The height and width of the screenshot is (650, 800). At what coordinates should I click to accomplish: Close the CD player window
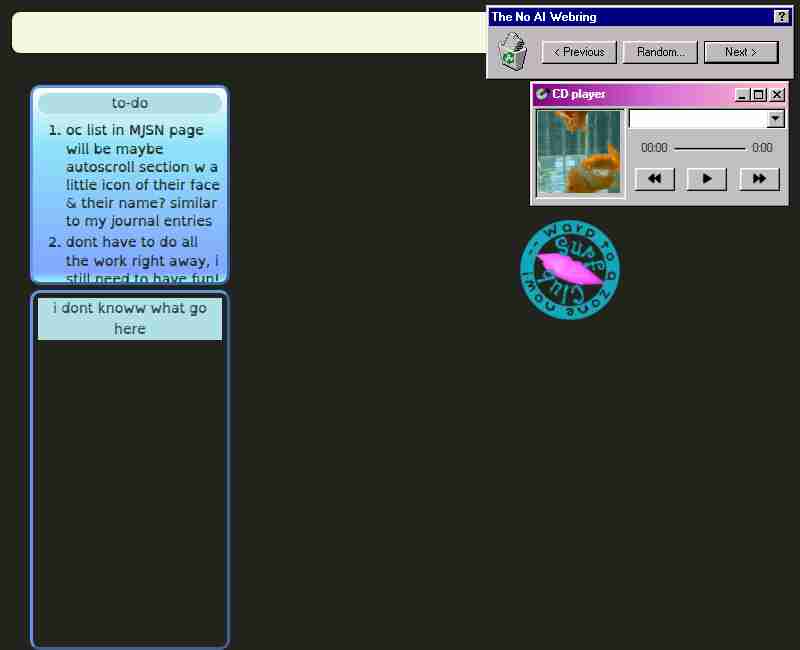[x=777, y=95]
